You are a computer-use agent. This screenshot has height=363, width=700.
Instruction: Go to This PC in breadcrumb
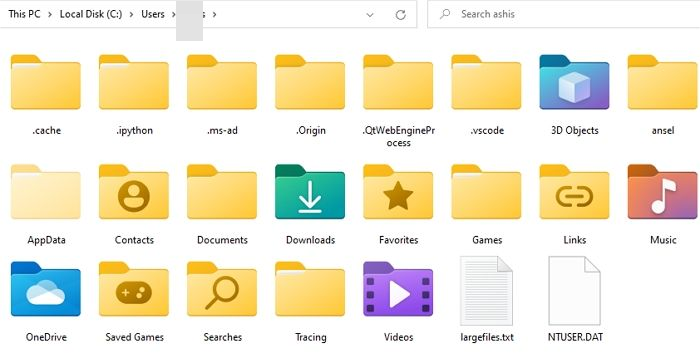pos(24,14)
